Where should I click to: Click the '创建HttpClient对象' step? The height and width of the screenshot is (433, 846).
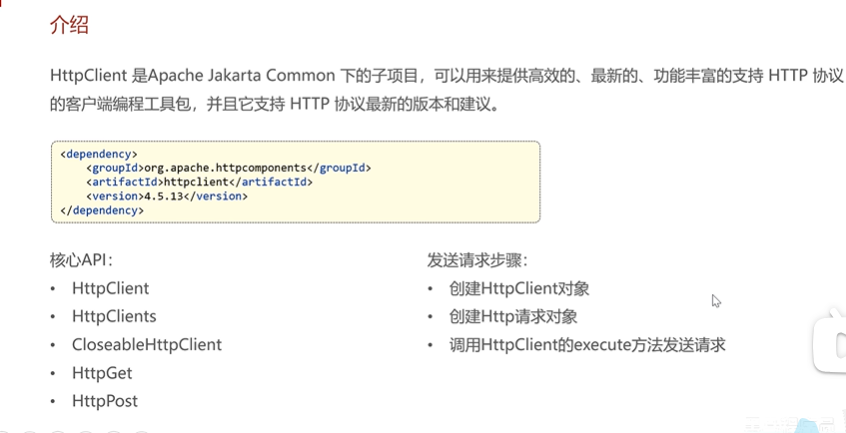519,288
